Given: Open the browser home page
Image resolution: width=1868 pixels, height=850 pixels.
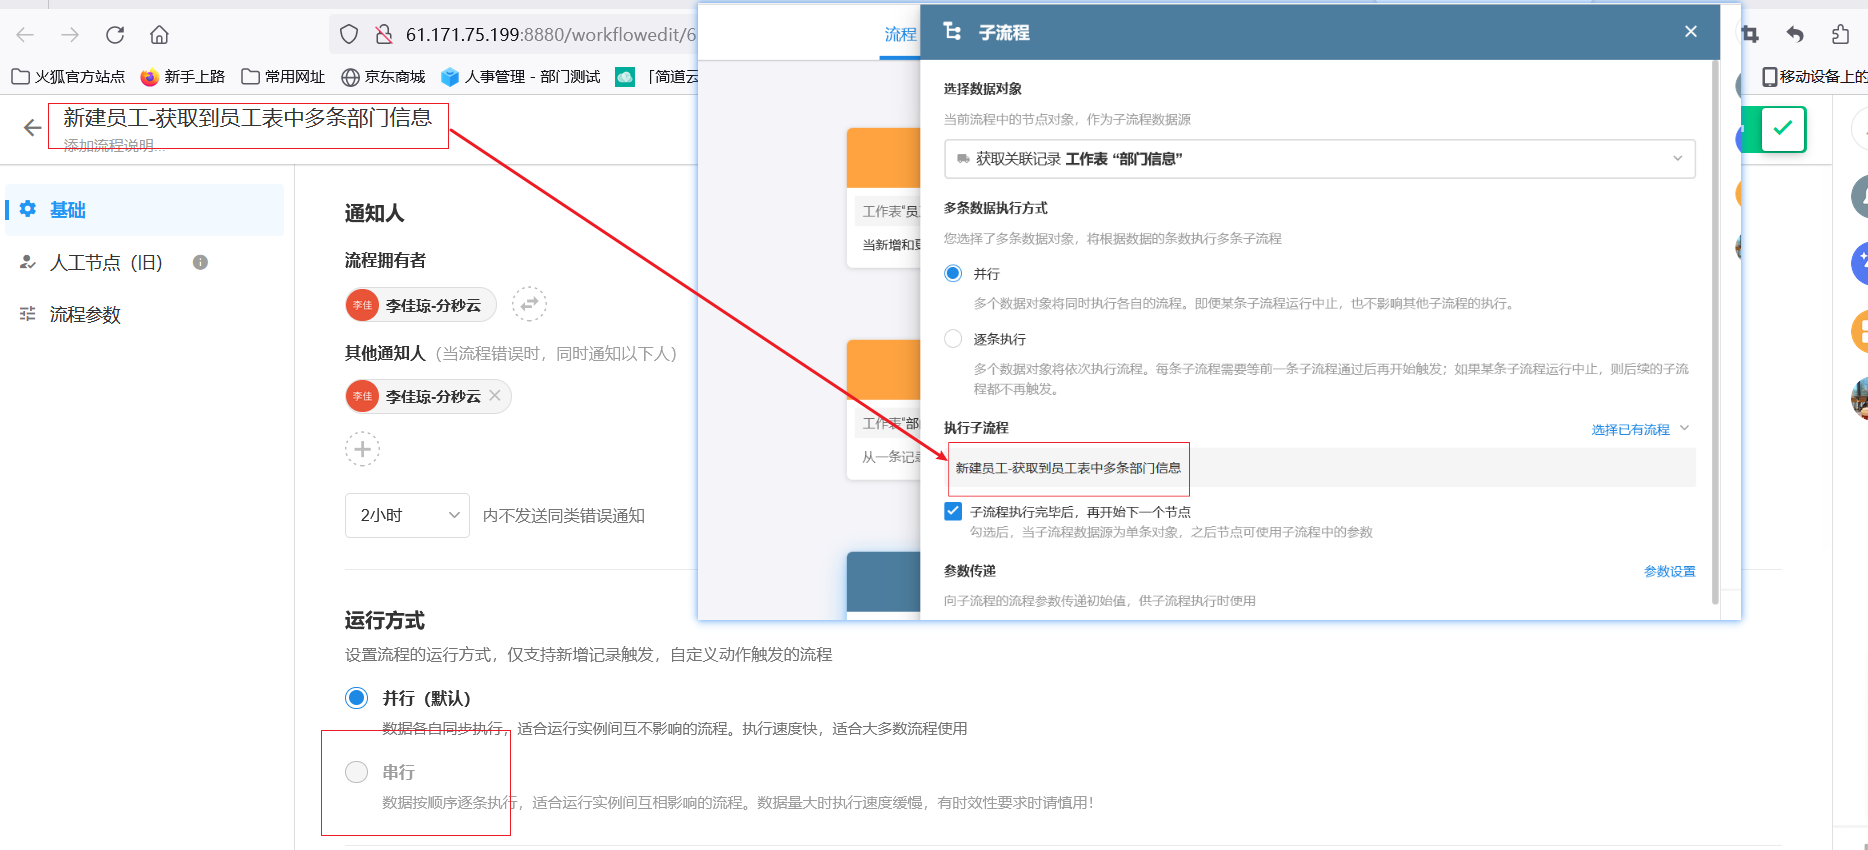Looking at the screenshot, I should 159,35.
